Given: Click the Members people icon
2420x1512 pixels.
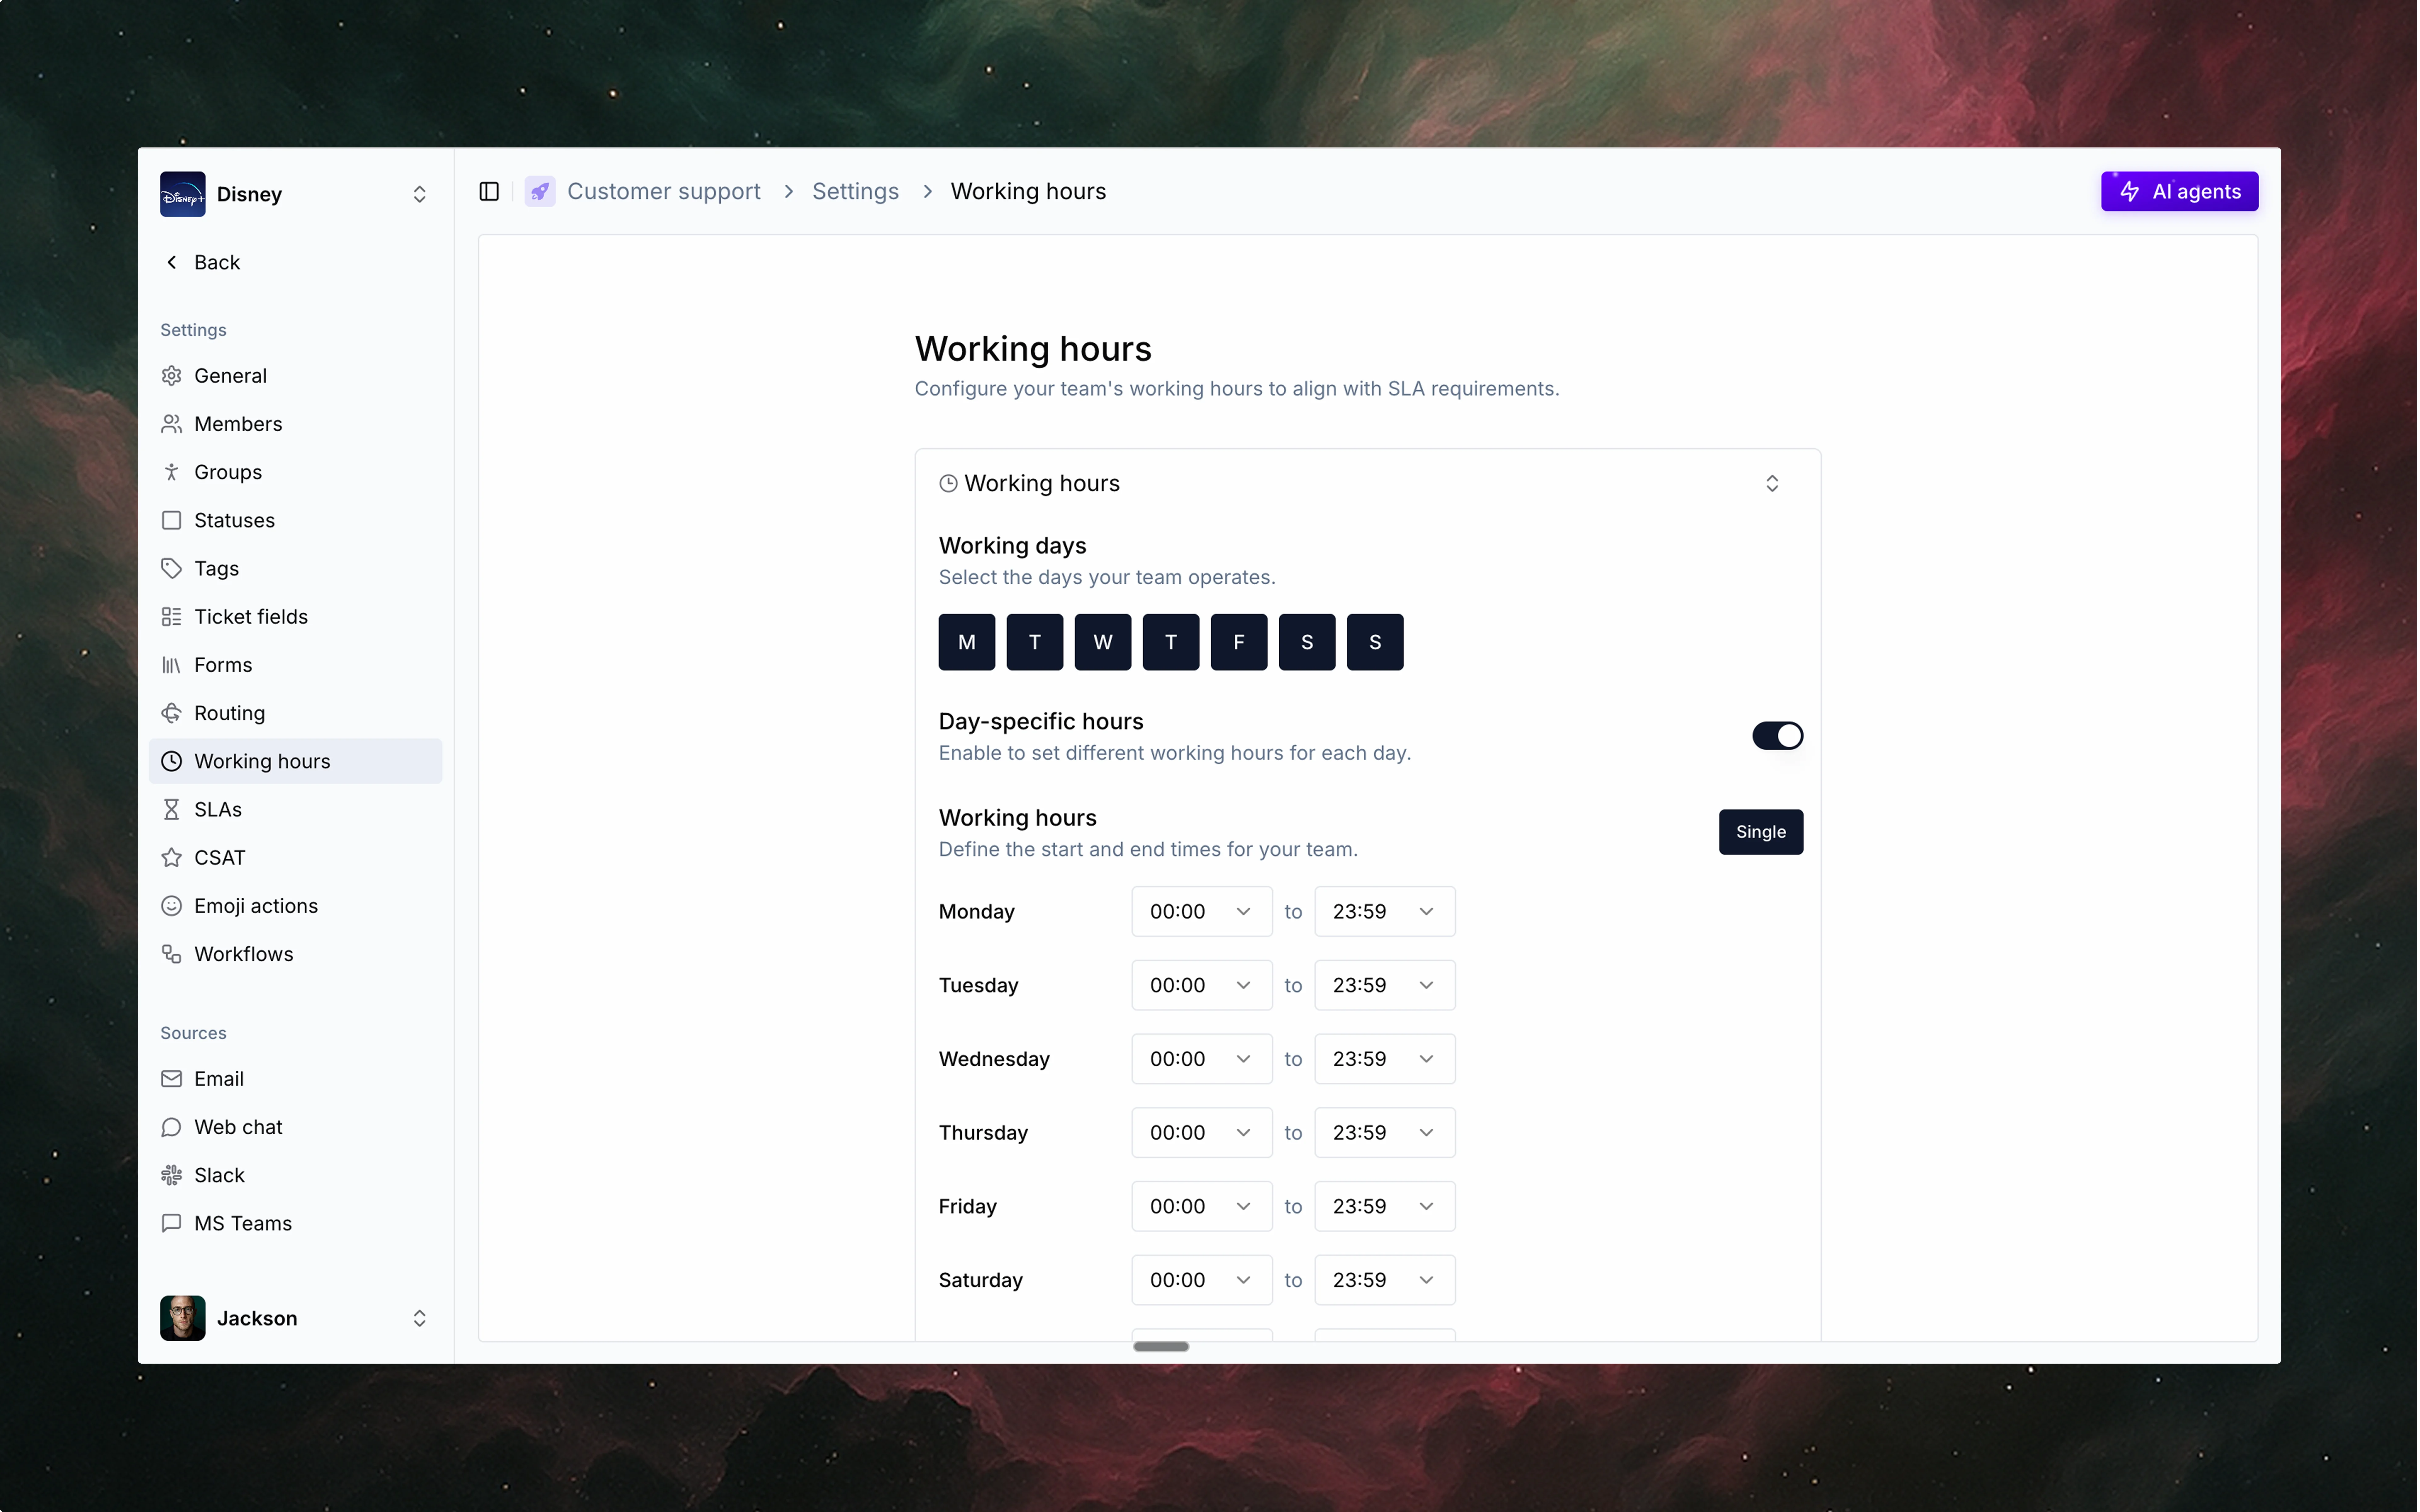Looking at the screenshot, I should click(172, 424).
